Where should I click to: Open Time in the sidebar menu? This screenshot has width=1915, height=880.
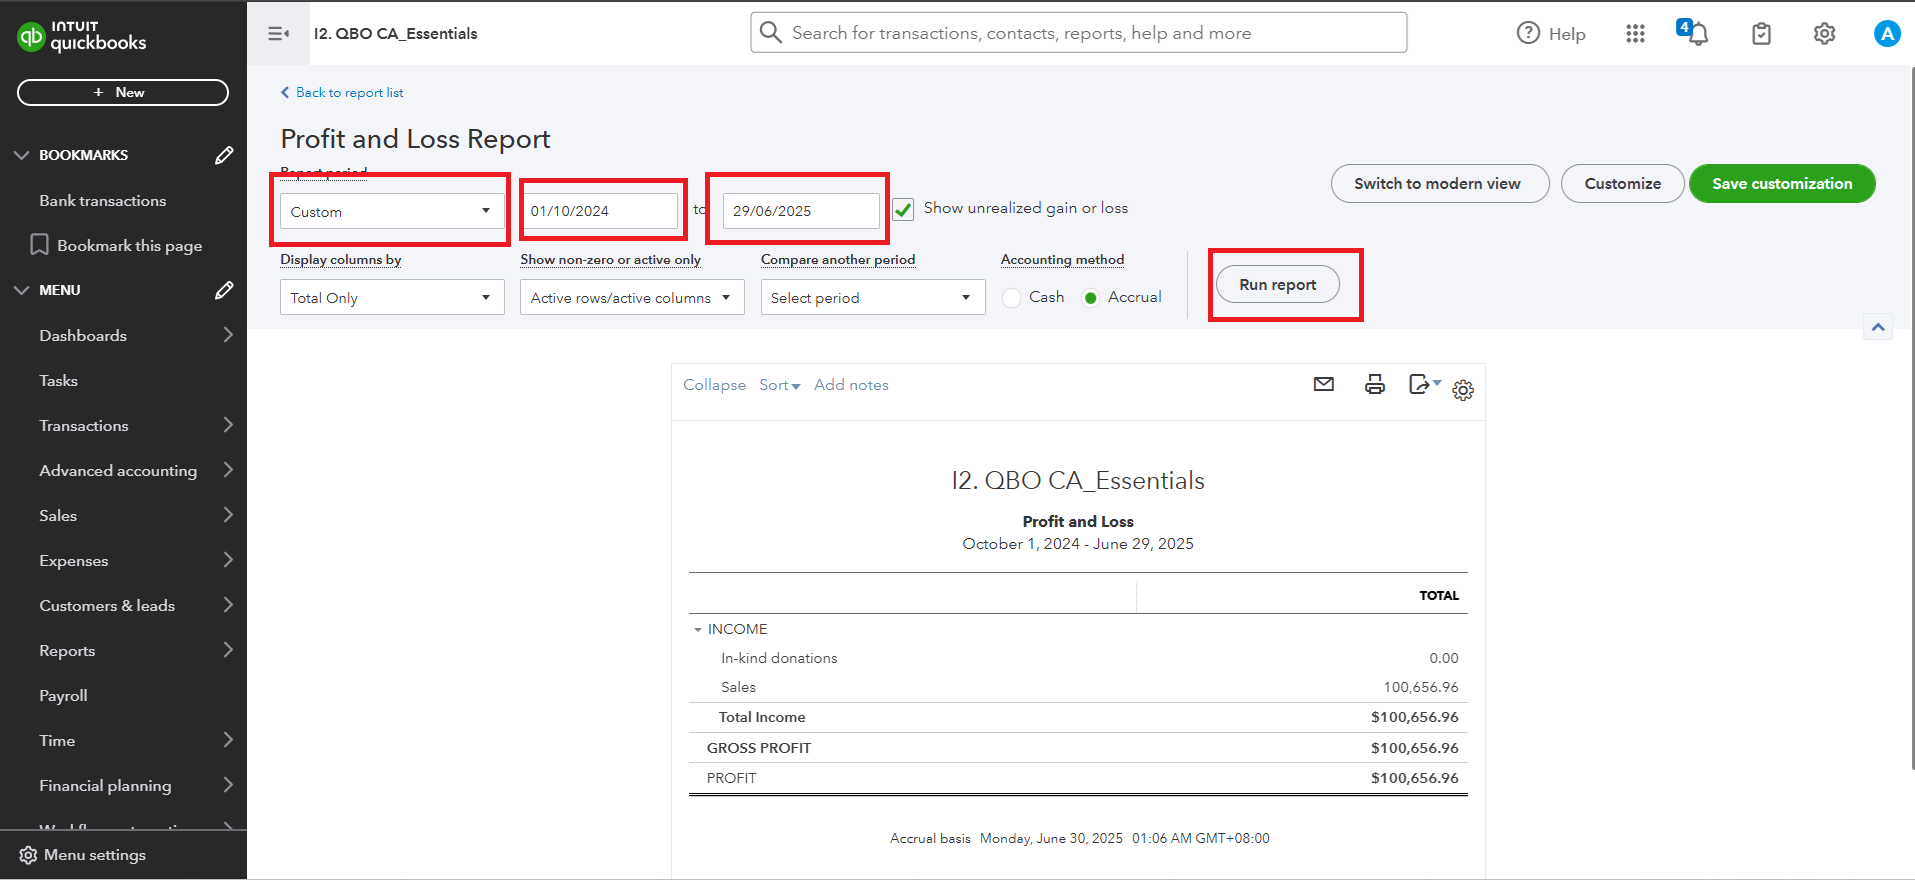point(57,740)
